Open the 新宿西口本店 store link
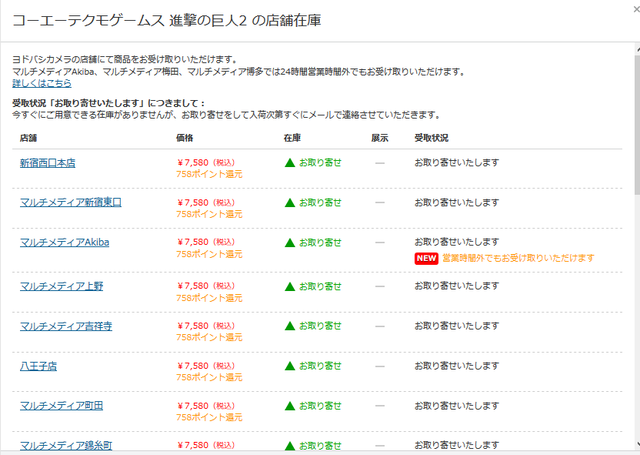The width and height of the screenshot is (640, 455). [x=47, y=163]
